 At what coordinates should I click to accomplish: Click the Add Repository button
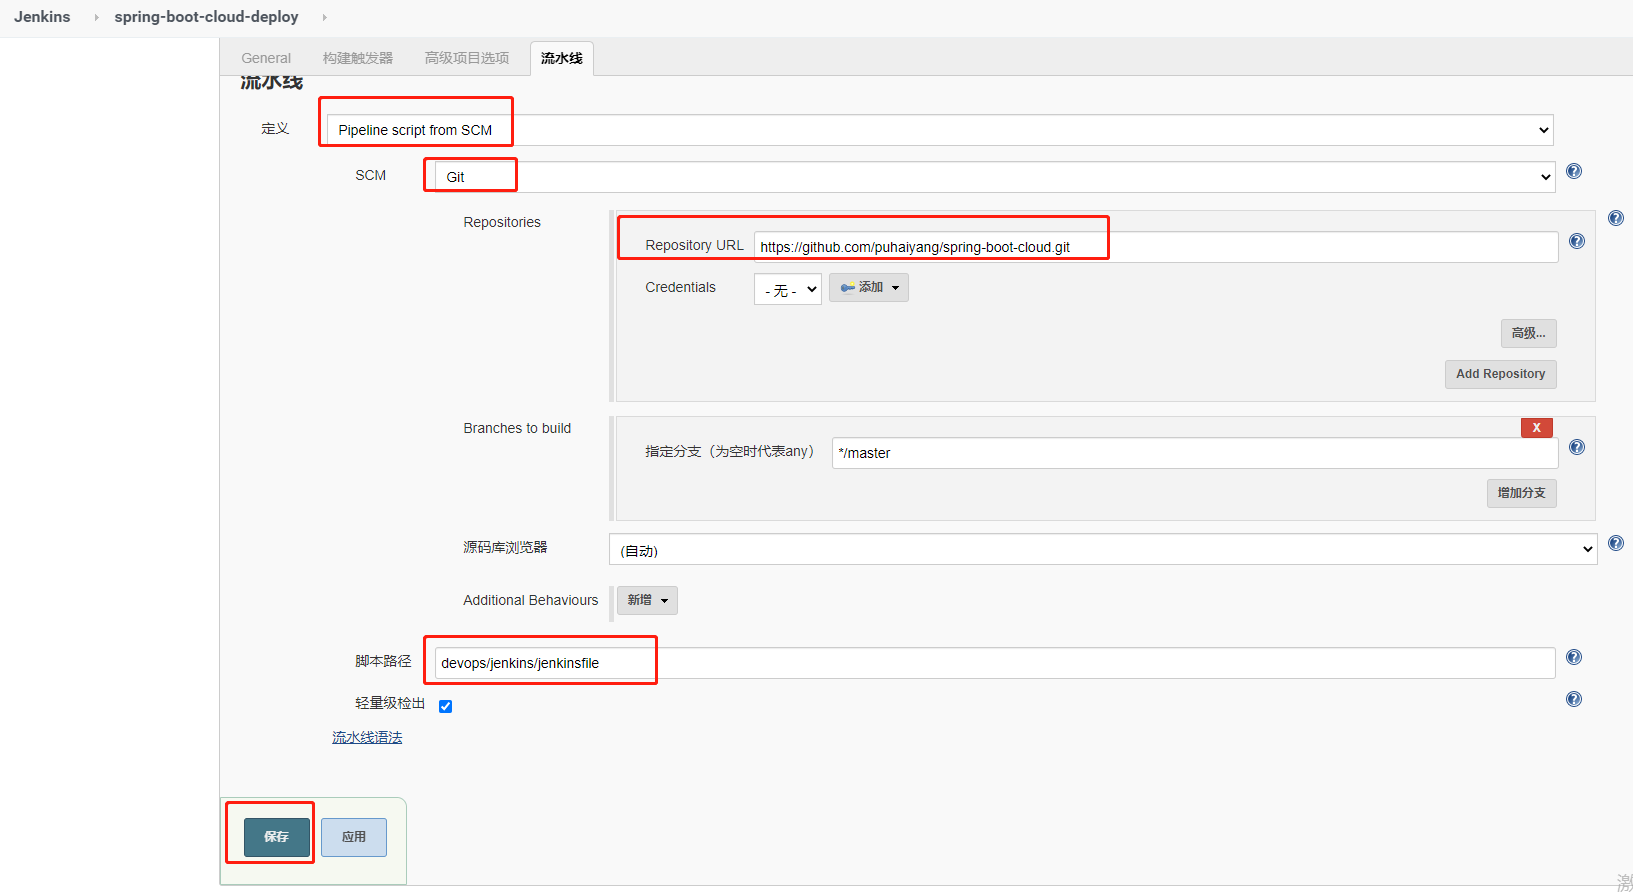point(1501,374)
